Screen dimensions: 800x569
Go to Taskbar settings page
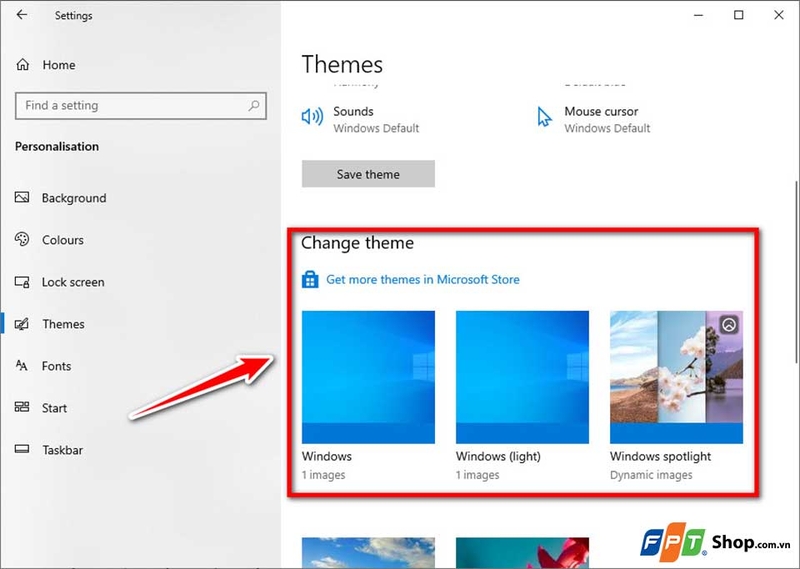62,450
